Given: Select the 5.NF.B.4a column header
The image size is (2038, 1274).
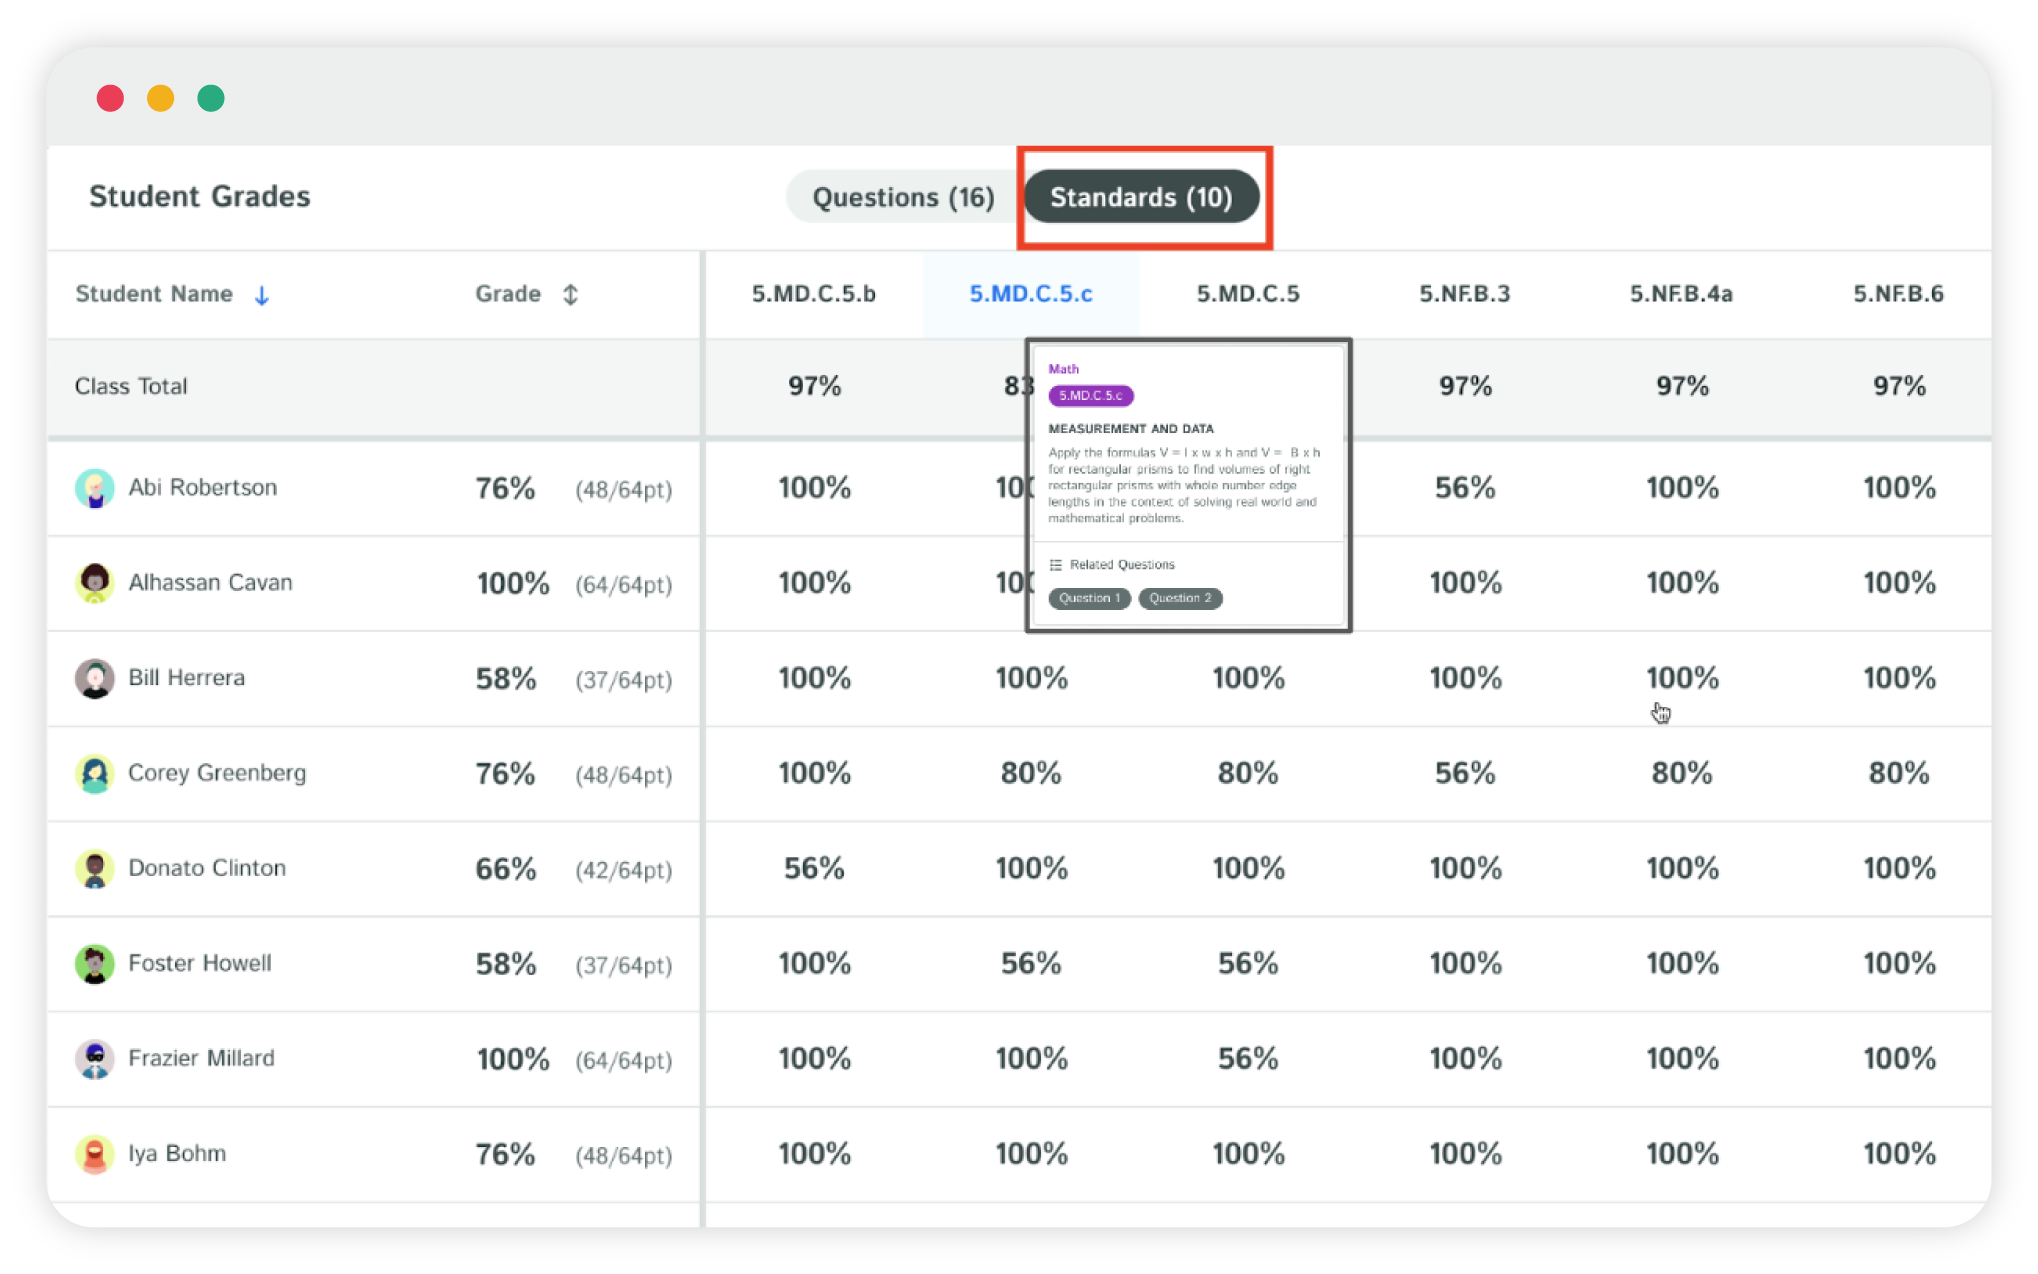Looking at the screenshot, I should [x=1681, y=294].
